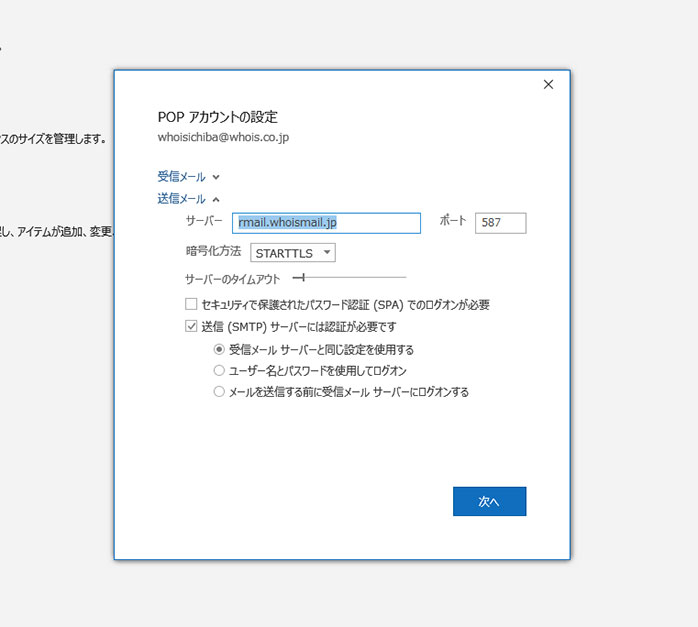Open the STARTTLS encryption method dropdown
Image resolution: width=698 pixels, height=627 pixels.
point(293,253)
